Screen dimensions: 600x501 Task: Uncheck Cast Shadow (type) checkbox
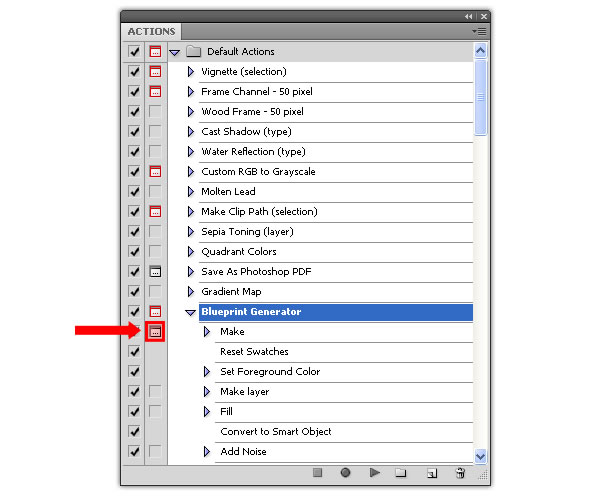134,132
